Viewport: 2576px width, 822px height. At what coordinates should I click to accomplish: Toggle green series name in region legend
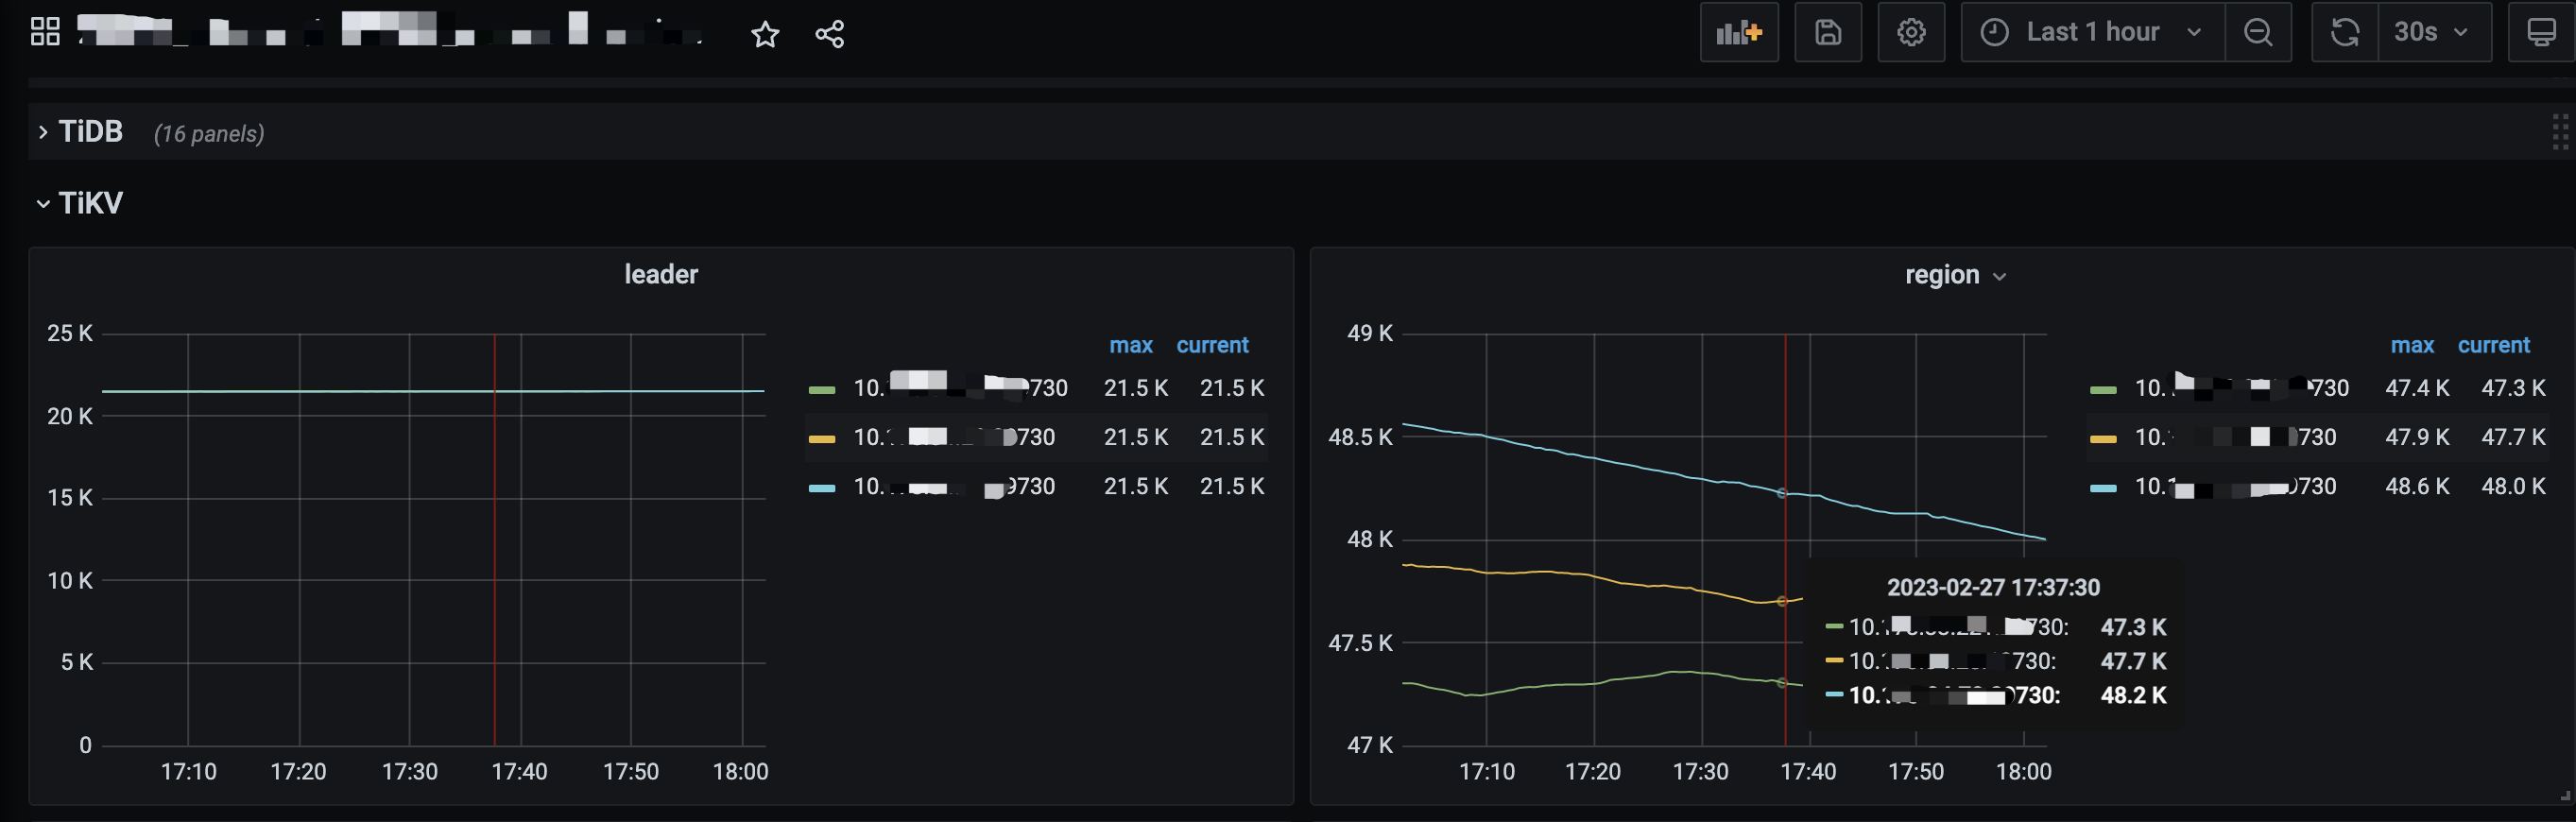pos(2241,387)
